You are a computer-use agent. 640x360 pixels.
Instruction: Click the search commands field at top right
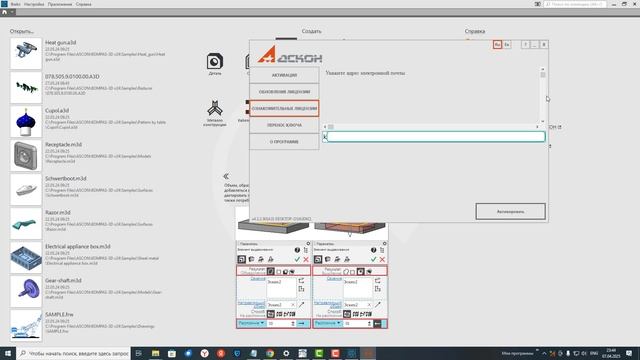click(575, 4)
